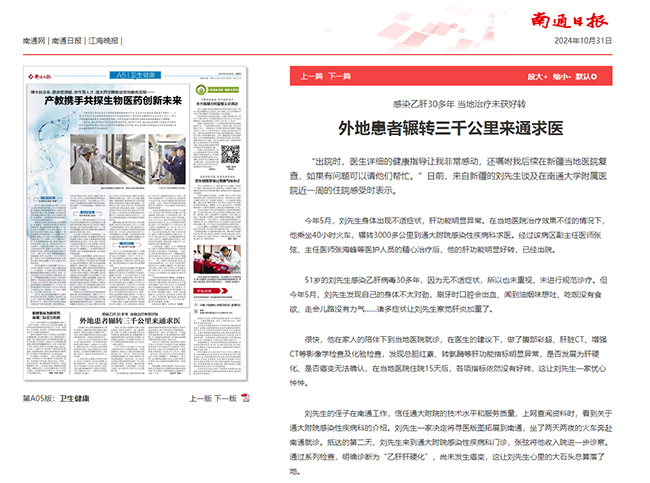
Task: Click the A51 卫生健康 page header banner
Action: (x=133, y=74)
